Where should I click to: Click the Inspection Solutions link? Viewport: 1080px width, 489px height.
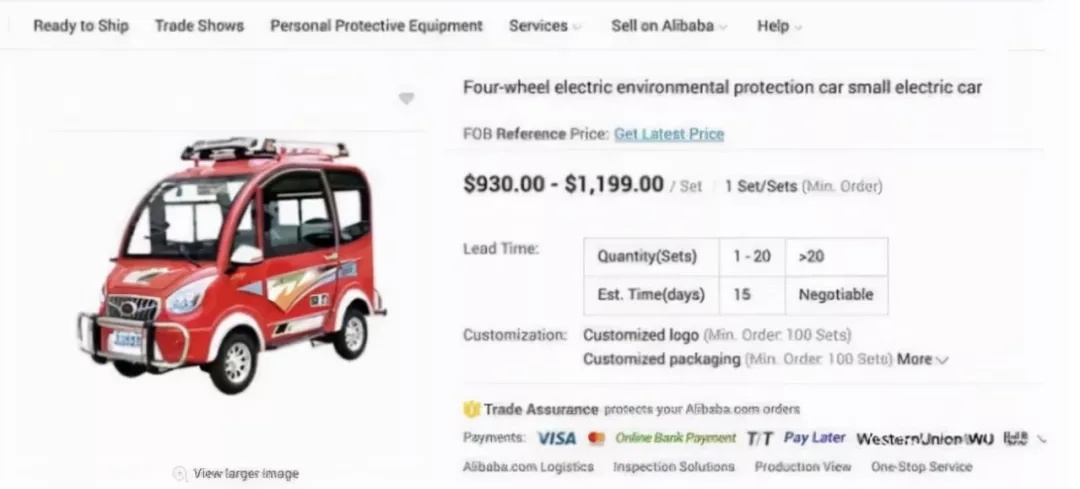point(674,467)
